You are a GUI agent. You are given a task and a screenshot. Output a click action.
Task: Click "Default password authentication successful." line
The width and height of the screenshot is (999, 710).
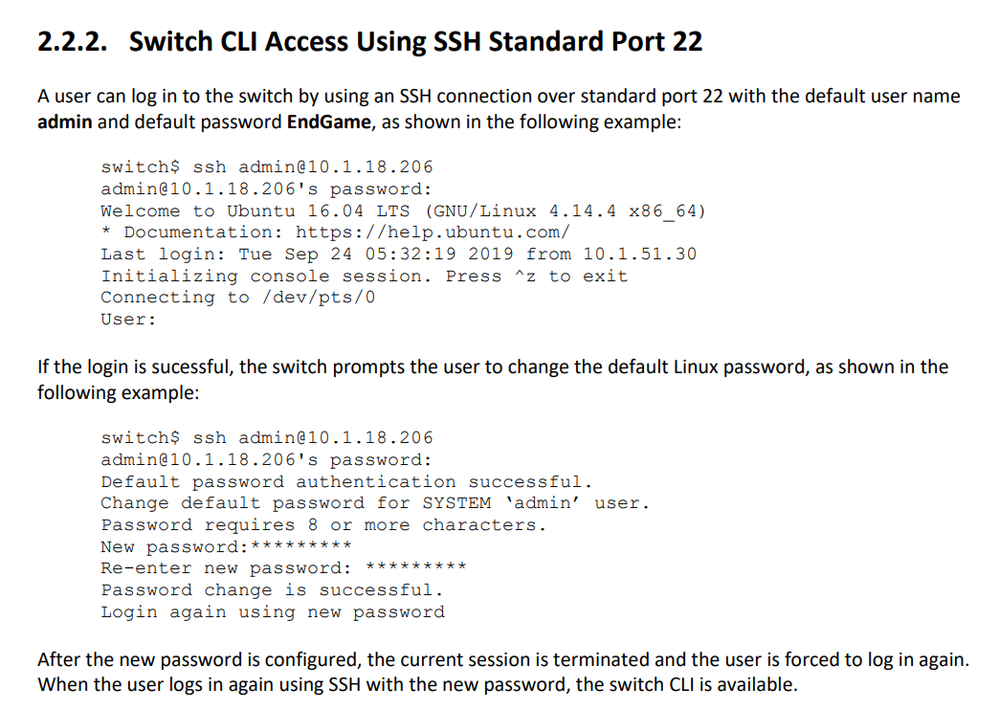coord(347,481)
